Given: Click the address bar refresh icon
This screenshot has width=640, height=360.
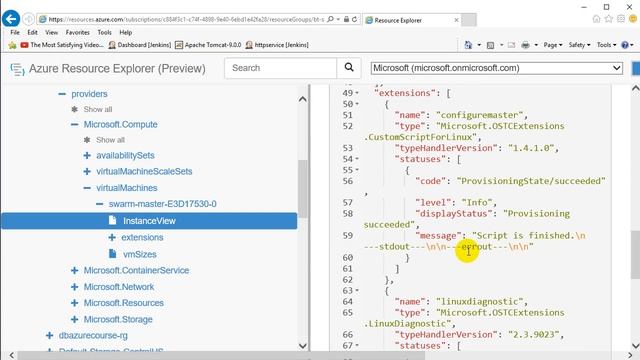Looking at the screenshot, I should 354,19.
